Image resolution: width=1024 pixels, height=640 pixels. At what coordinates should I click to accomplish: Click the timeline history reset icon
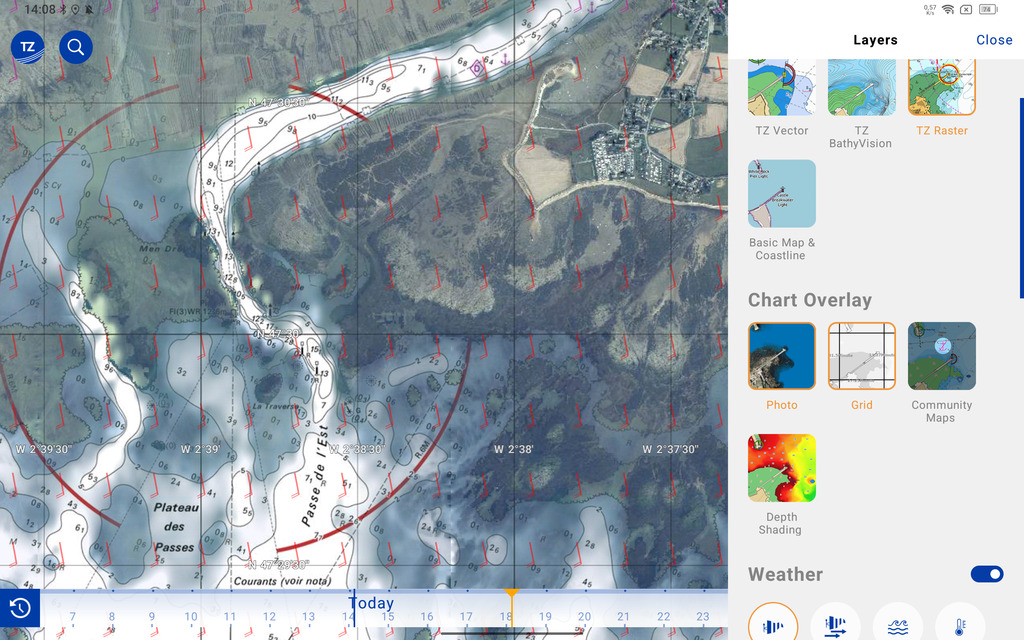tap(19, 608)
